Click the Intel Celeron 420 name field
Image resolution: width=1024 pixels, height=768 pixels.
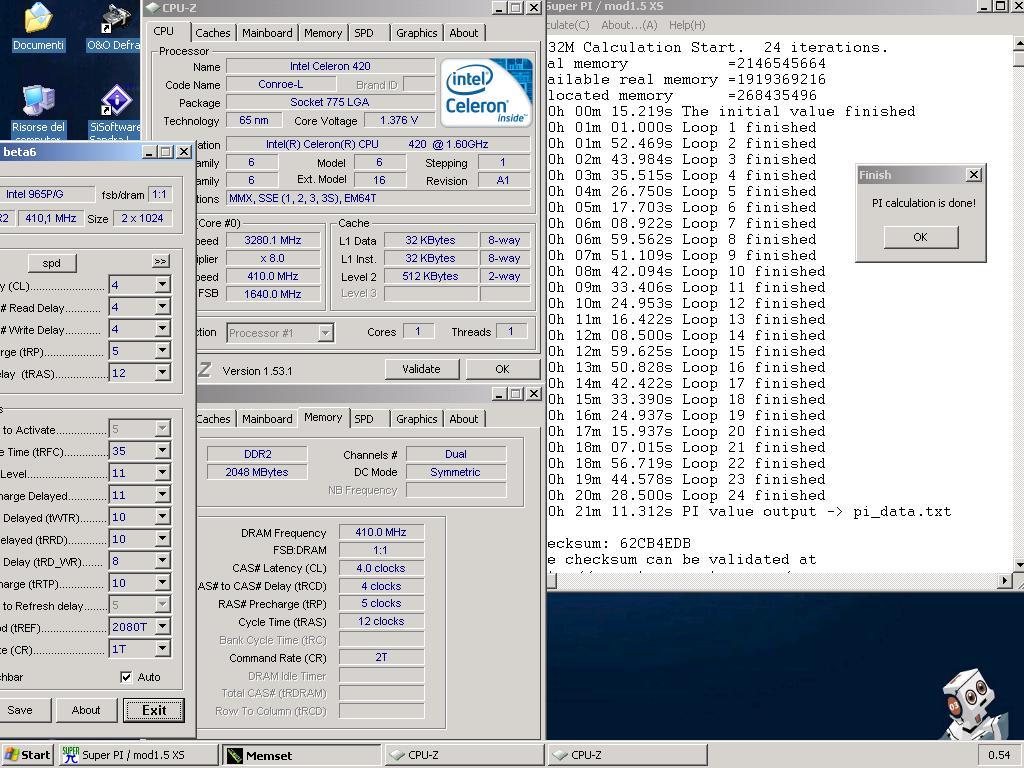330,66
